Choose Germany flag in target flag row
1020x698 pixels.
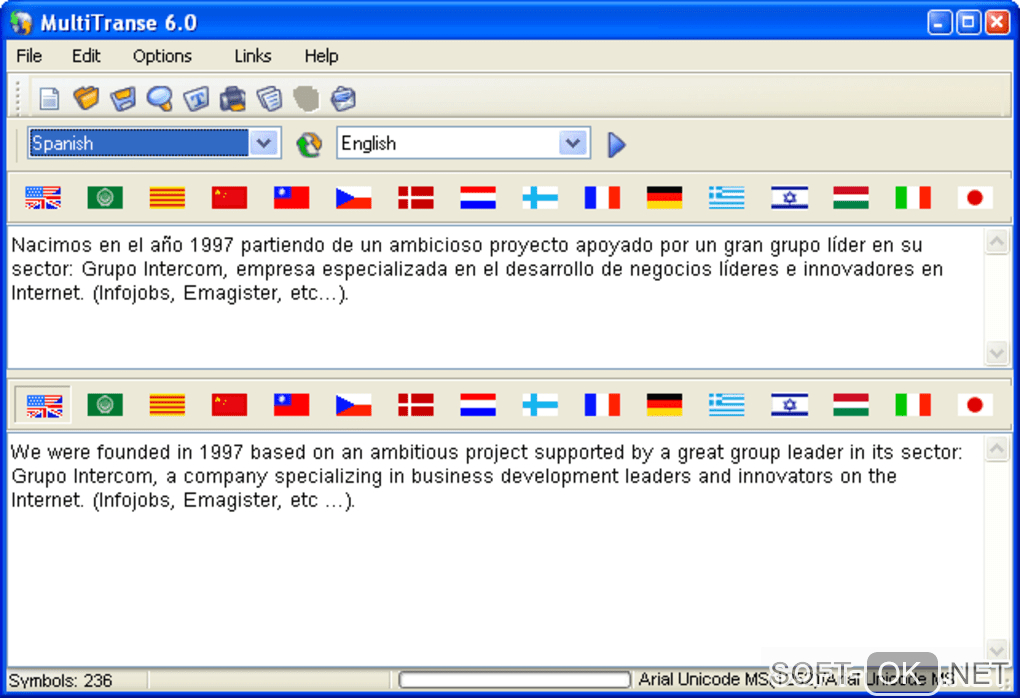[664, 405]
